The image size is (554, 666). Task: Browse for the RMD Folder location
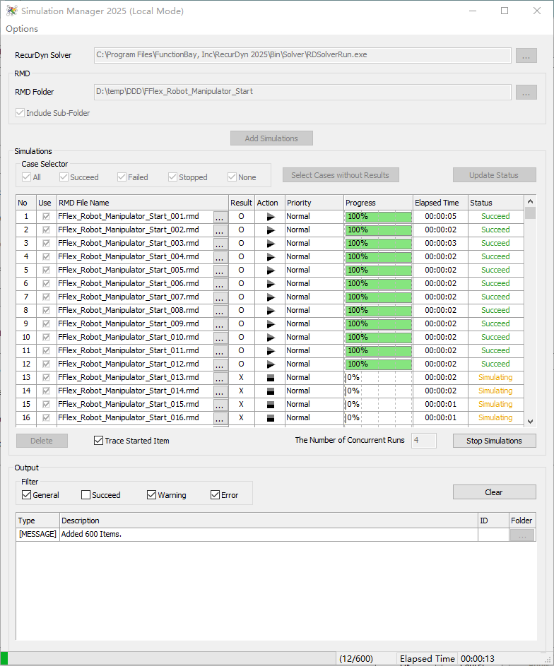(x=526, y=93)
